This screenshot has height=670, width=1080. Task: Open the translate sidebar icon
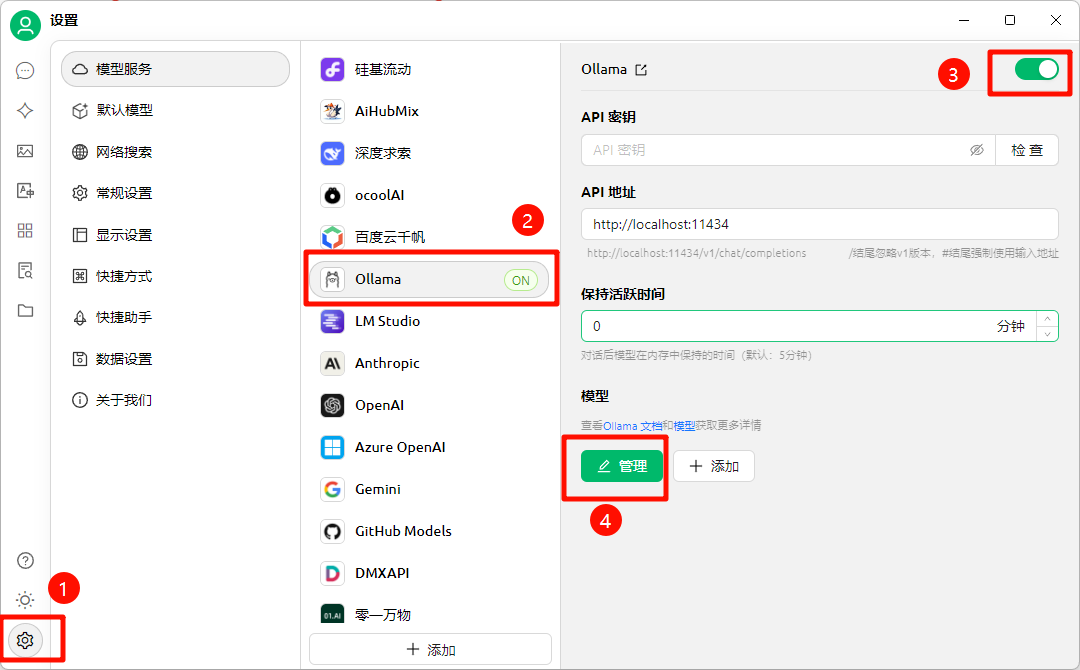[25, 191]
